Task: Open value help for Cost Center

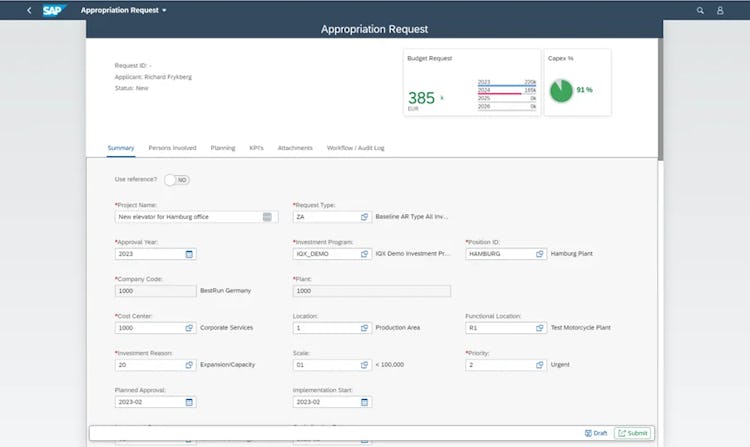Action: point(189,328)
